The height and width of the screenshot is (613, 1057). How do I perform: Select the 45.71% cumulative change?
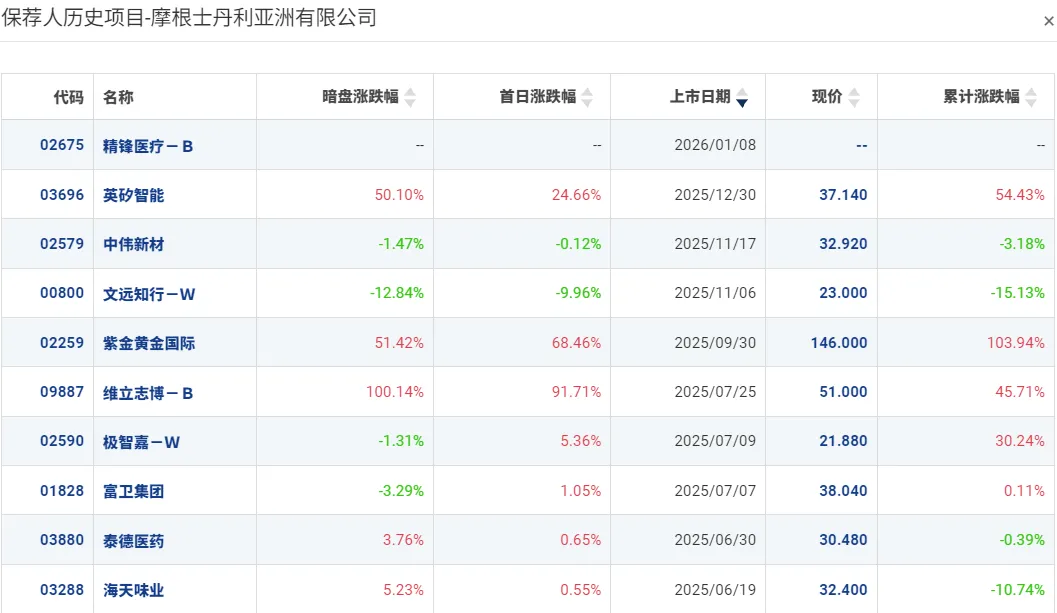pos(1020,392)
